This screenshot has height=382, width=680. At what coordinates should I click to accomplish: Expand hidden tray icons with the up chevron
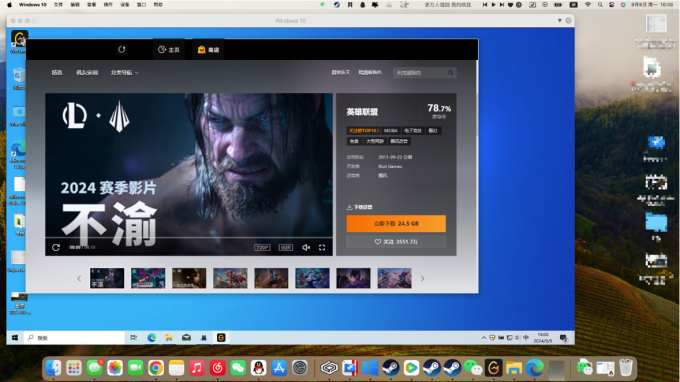484,337
